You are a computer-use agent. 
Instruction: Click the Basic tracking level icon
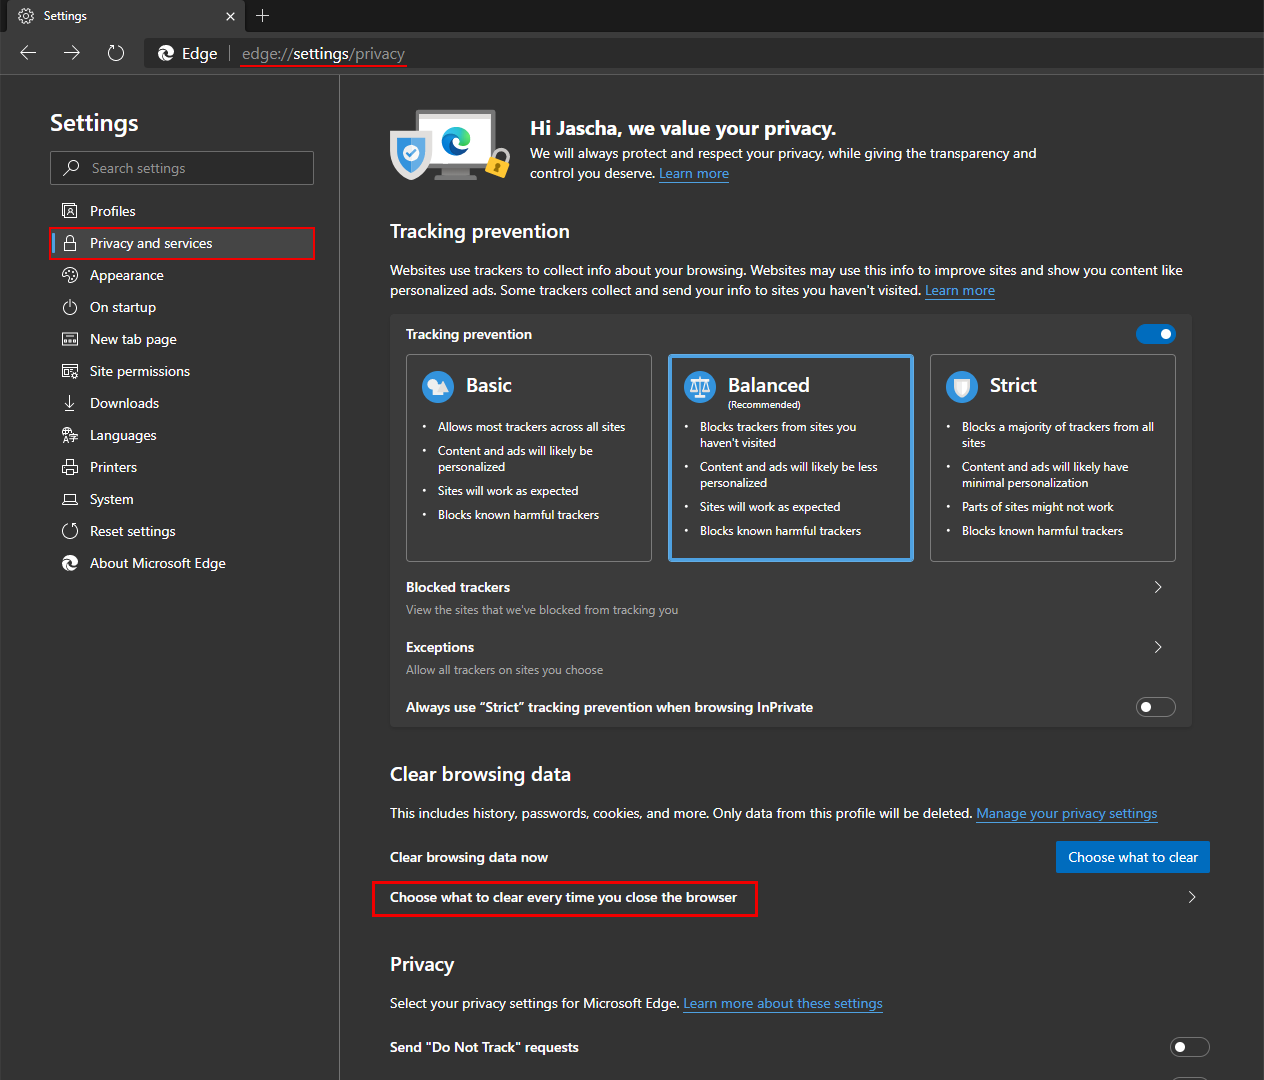pos(438,386)
